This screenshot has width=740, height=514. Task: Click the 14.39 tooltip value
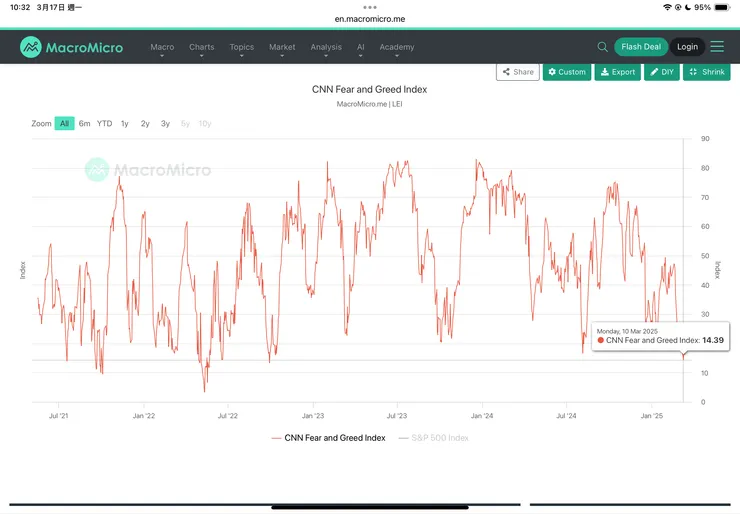point(713,340)
